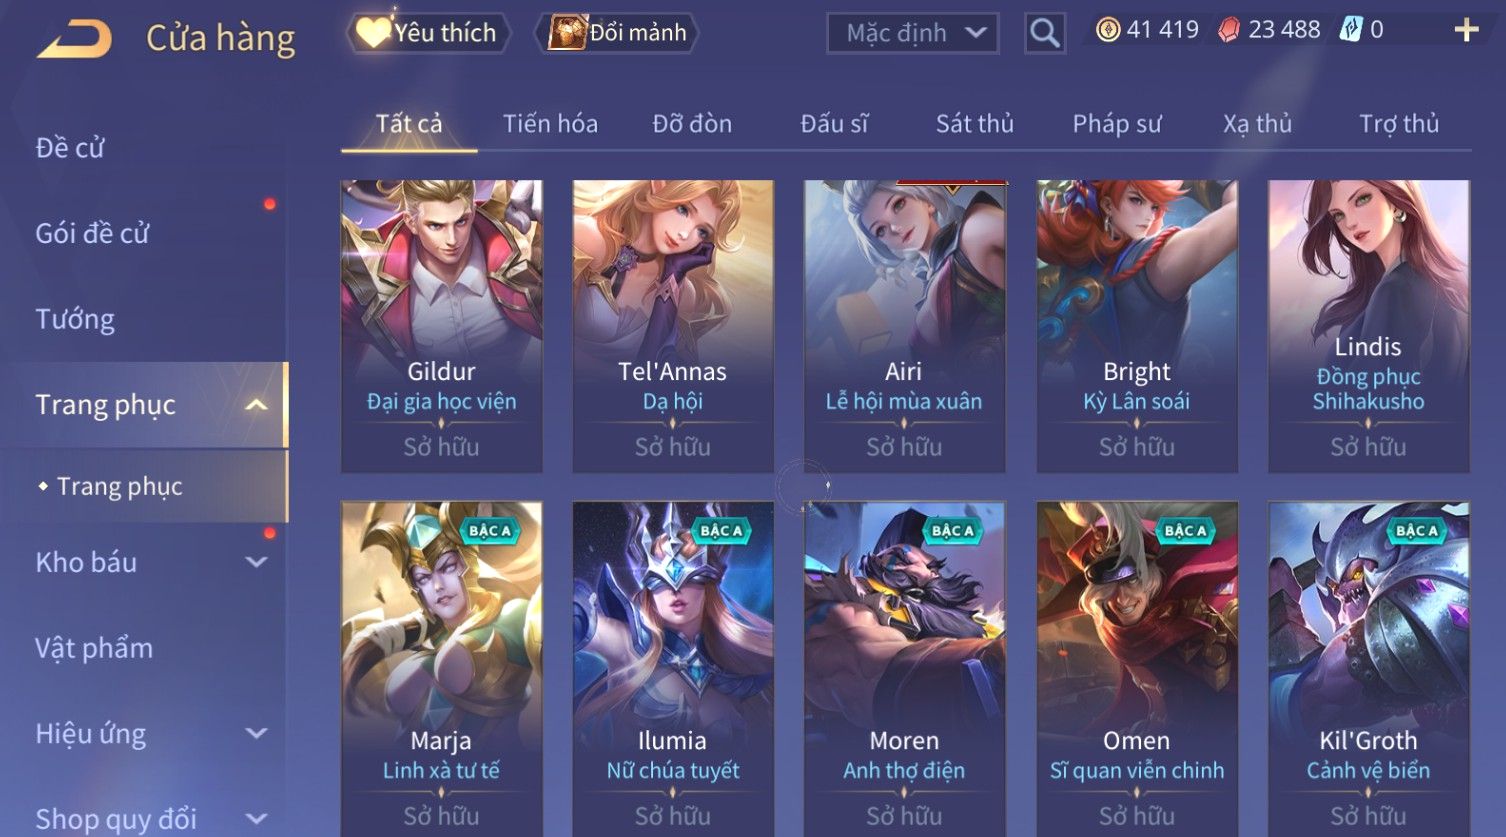Open the Tướng sidebar menu
Screen dimensions: 1506x837
point(75,319)
